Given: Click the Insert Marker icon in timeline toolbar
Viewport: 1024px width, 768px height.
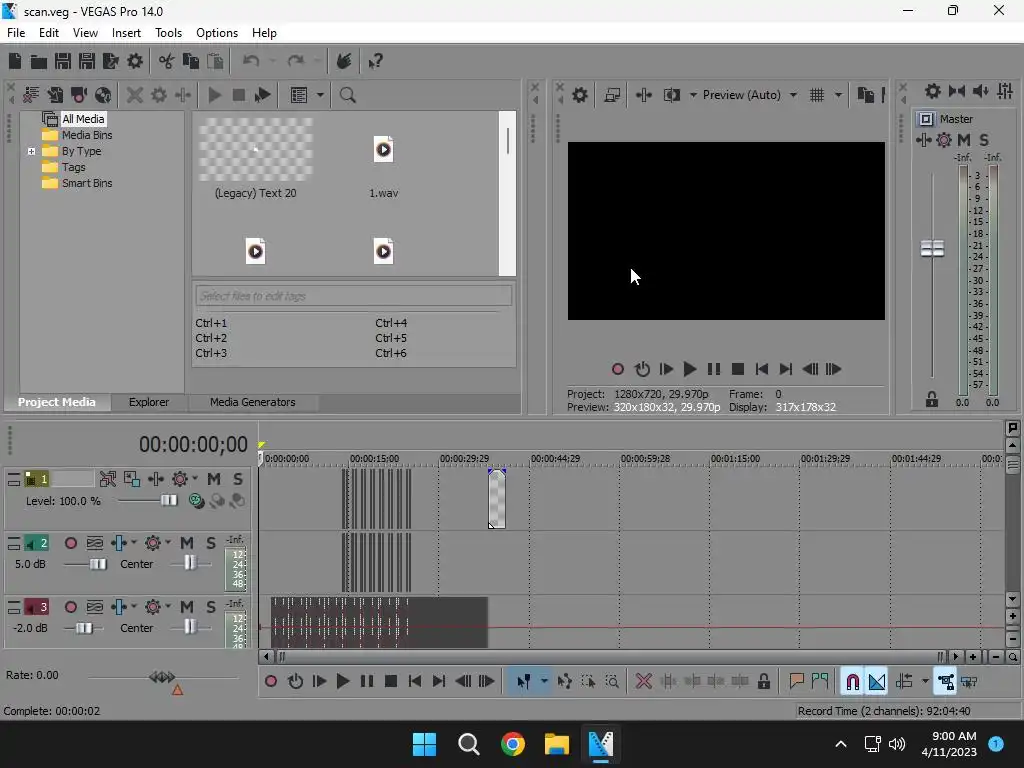Looking at the screenshot, I should (x=796, y=682).
